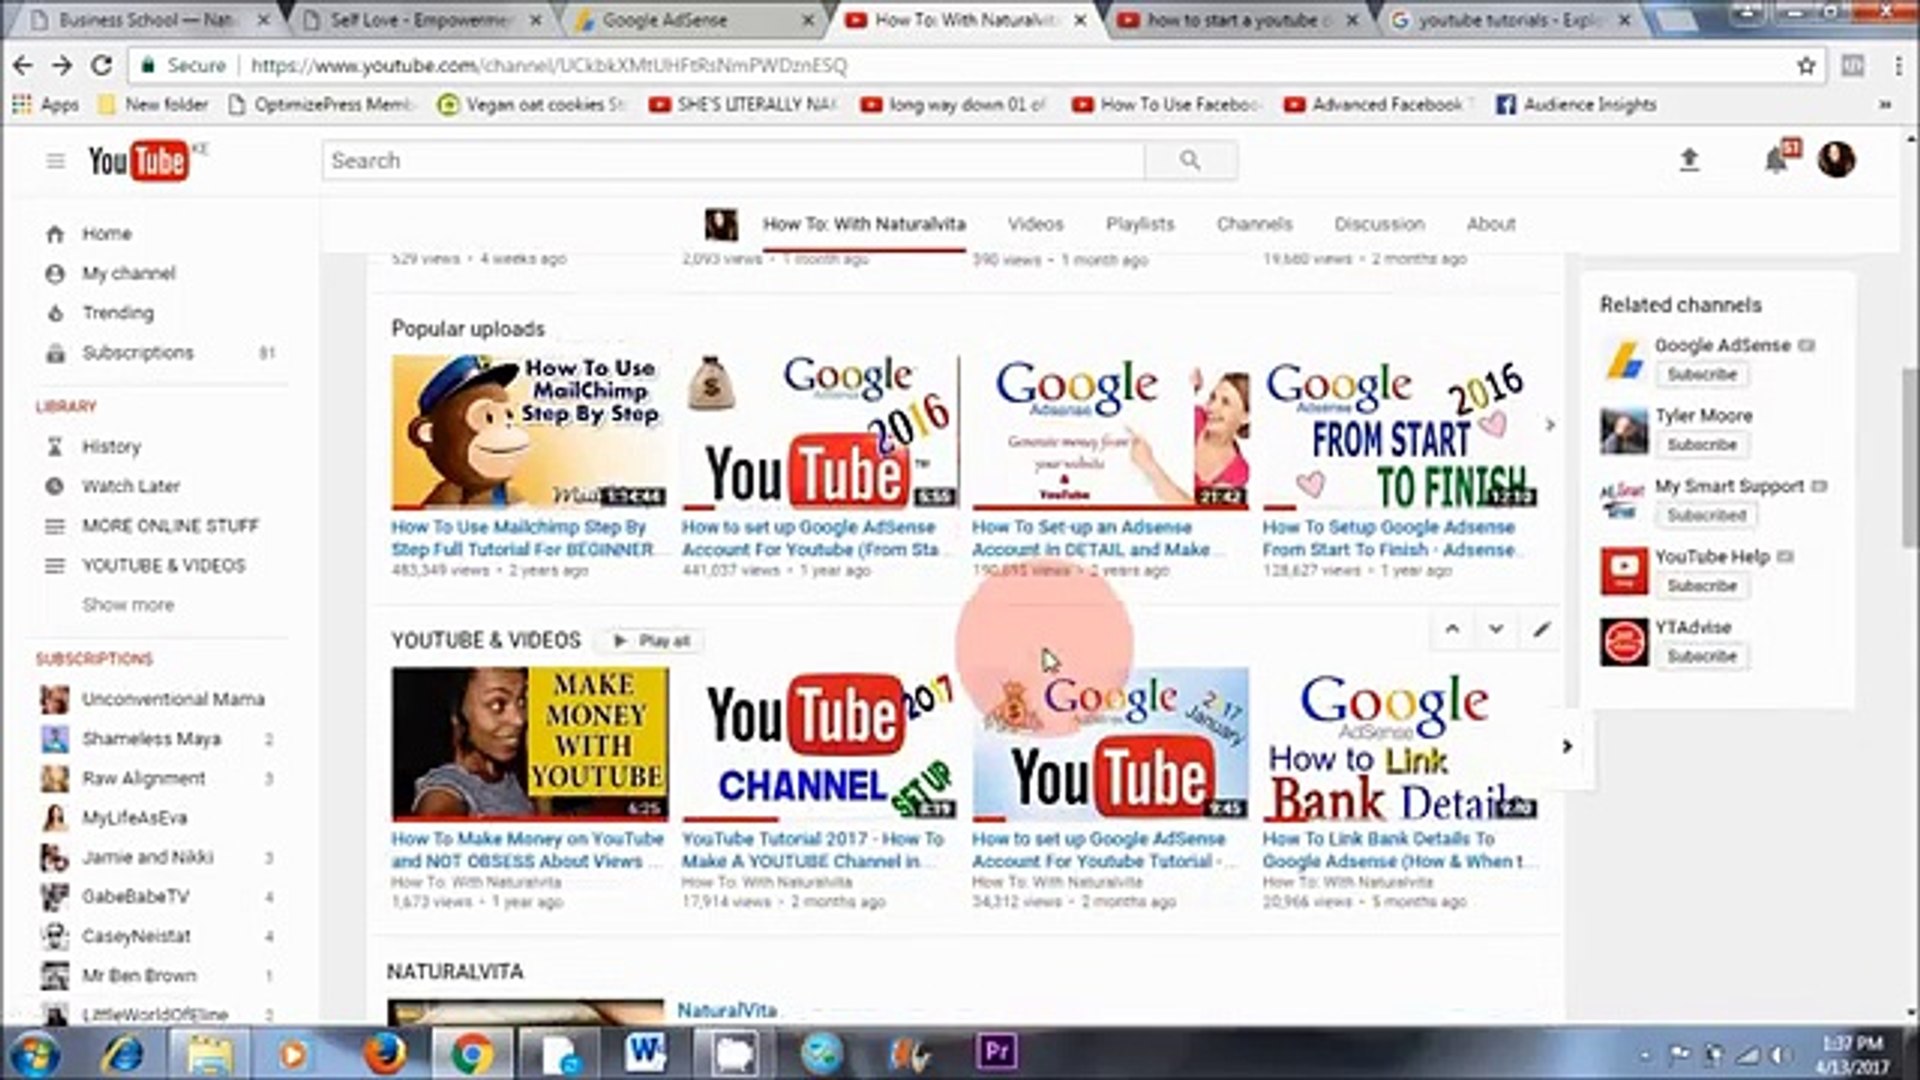The height and width of the screenshot is (1080, 1920).
Task: Open the notifications bell icon
Action: pyautogui.click(x=1776, y=160)
